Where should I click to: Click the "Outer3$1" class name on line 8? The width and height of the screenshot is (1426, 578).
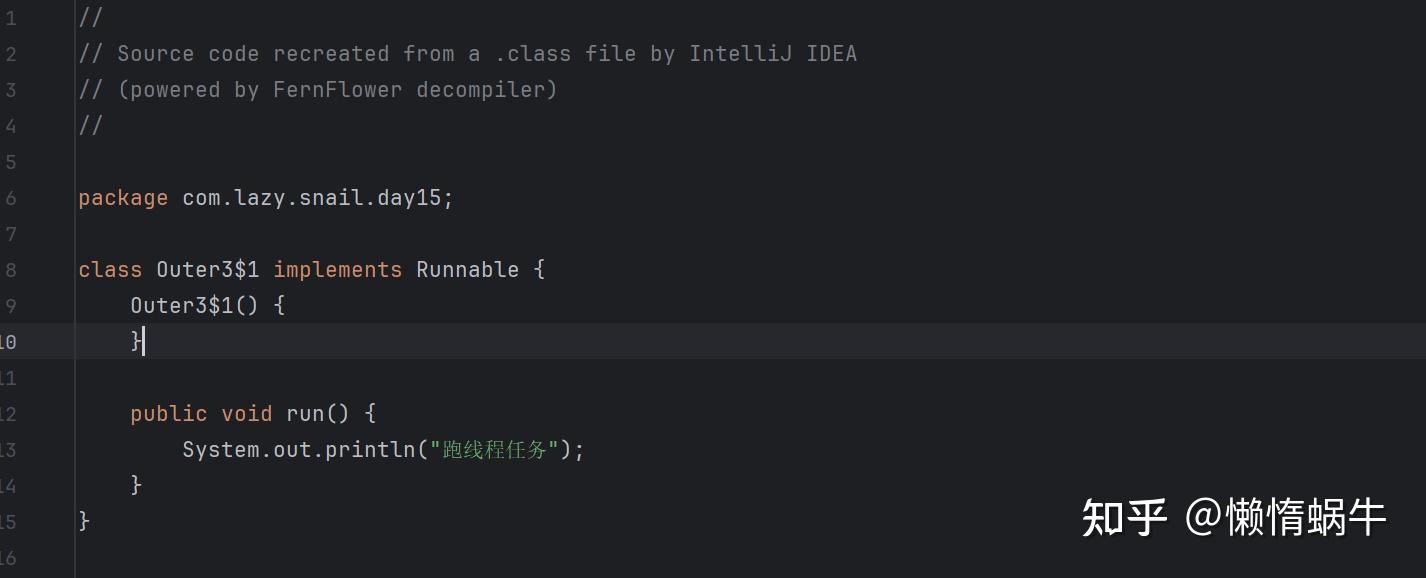click(207, 270)
